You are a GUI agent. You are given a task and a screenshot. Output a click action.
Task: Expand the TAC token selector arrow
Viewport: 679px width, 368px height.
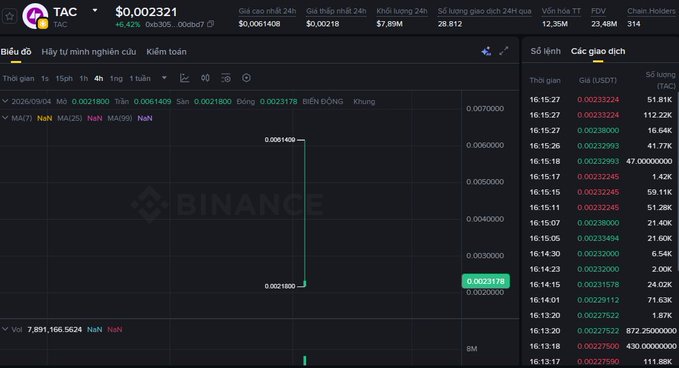click(95, 10)
